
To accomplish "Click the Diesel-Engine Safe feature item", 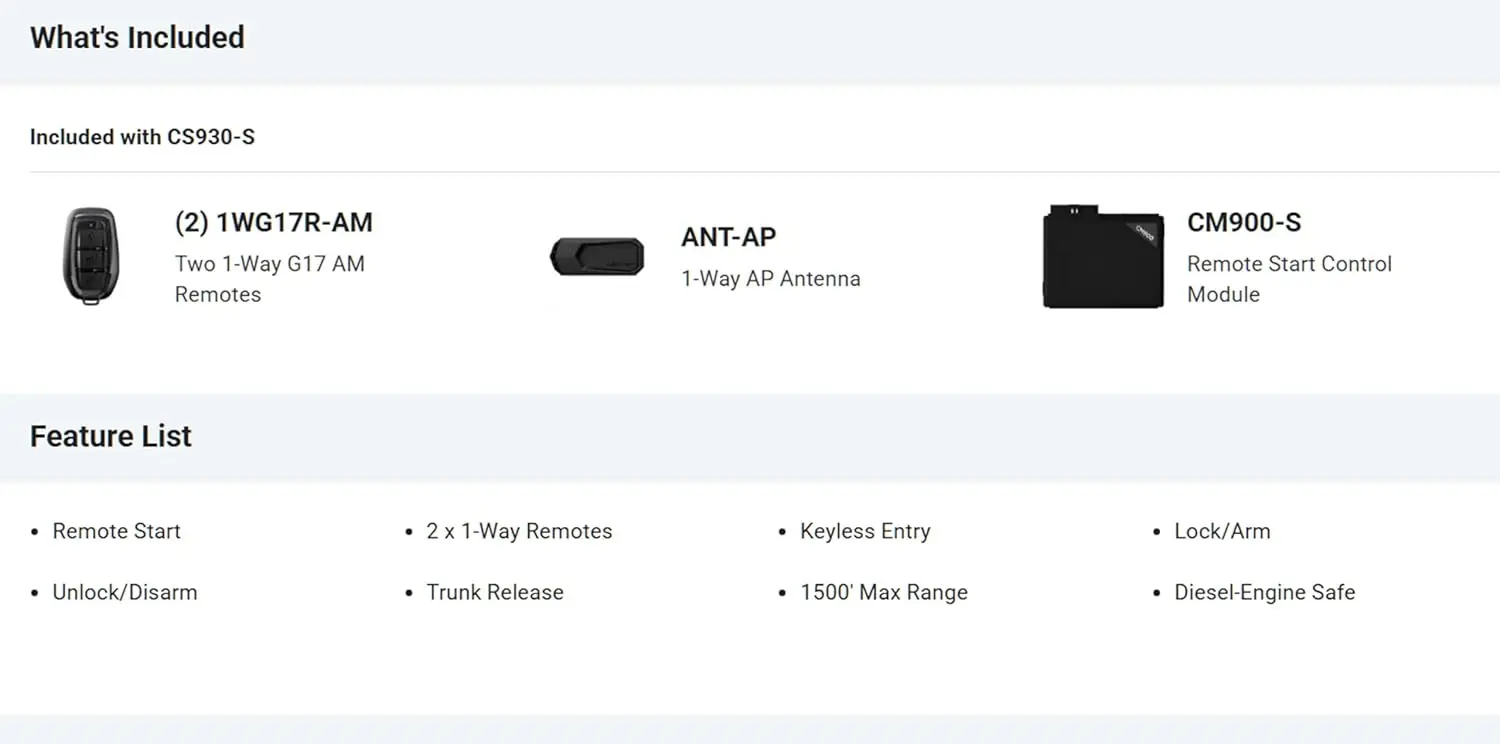I will (x=1264, y=592).
